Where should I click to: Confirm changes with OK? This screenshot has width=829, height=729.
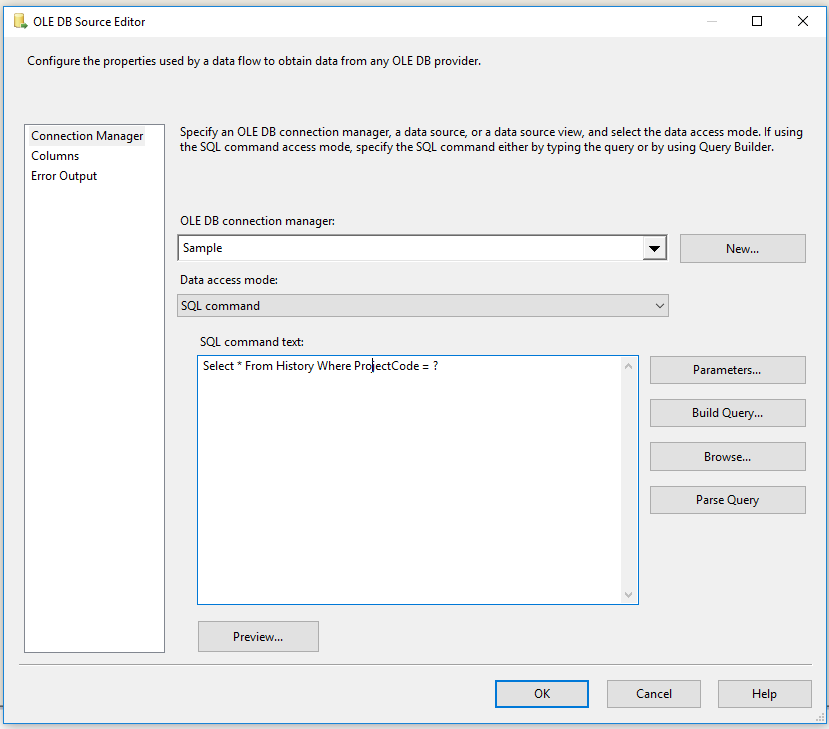click(541, 693)
